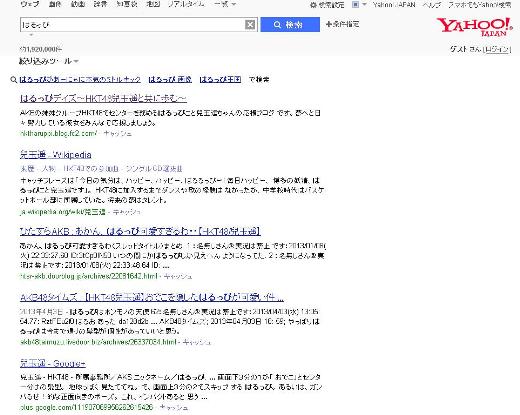Click the blue search button

point(290,24)
